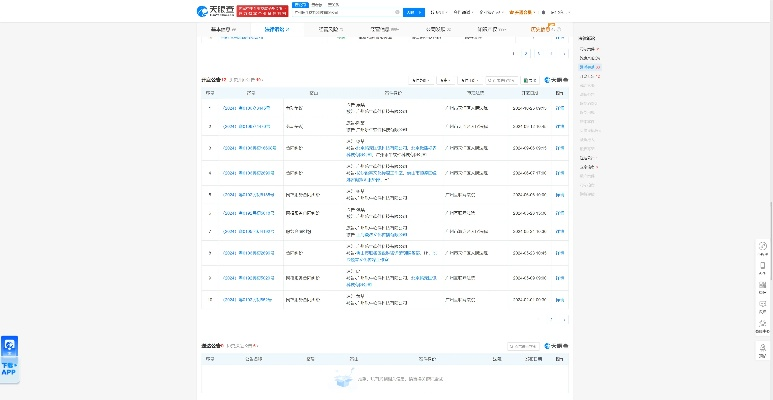Click the circular icon atop the floating right toolbar
Viewport: 773px width, 400px height.
click(x=763, y=246)
